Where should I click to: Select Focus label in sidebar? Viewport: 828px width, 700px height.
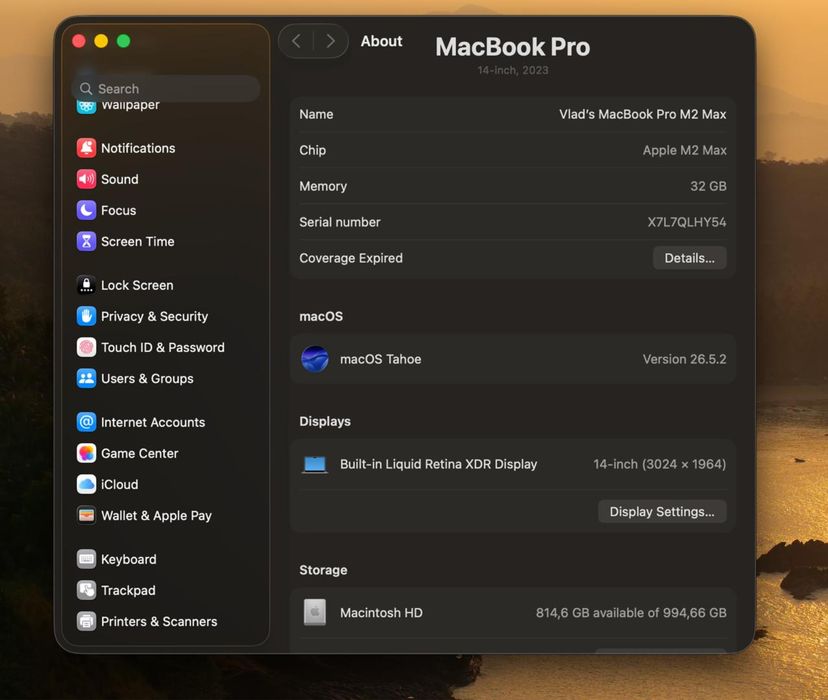118,211
